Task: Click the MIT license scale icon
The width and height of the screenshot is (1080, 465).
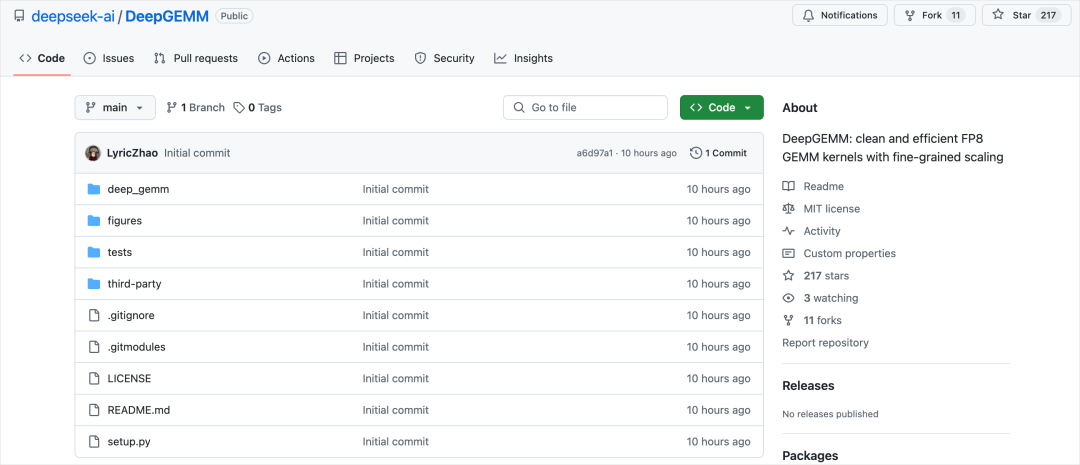Action: click(x=789, y=209)
